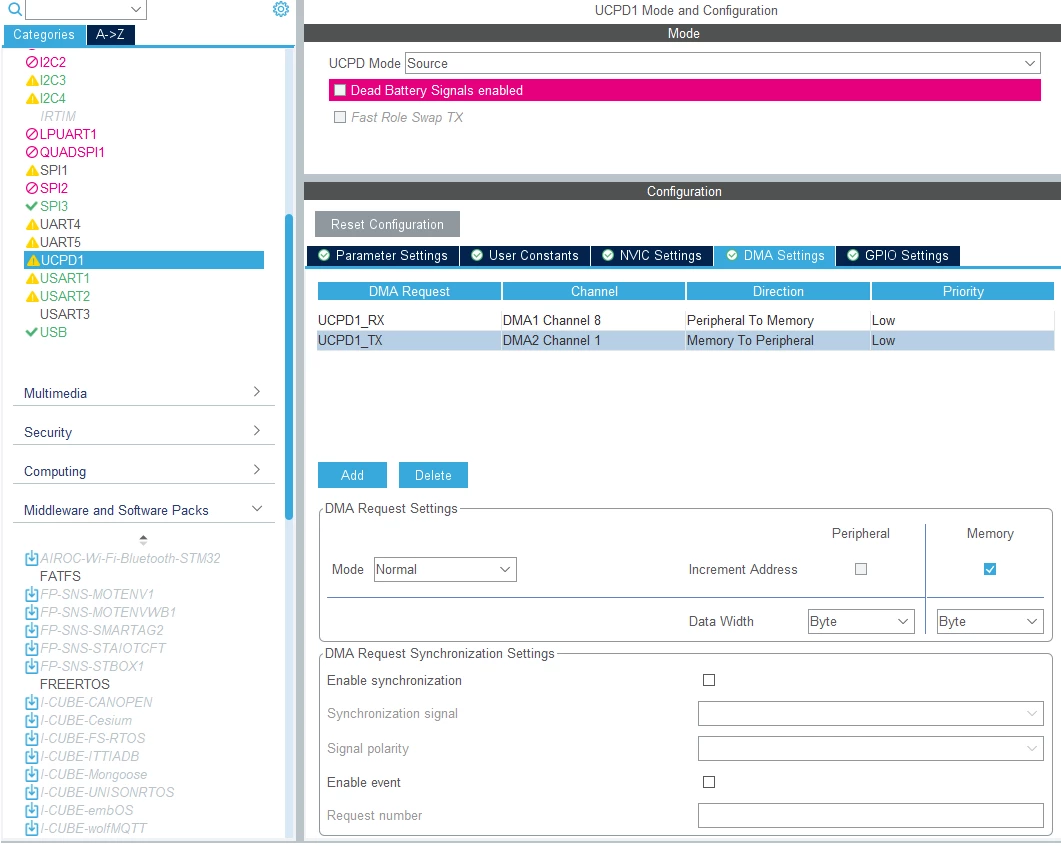The width and height of the screenshot is (1061, 846).
Task: Click Priority column header
Action: point(963,292)
